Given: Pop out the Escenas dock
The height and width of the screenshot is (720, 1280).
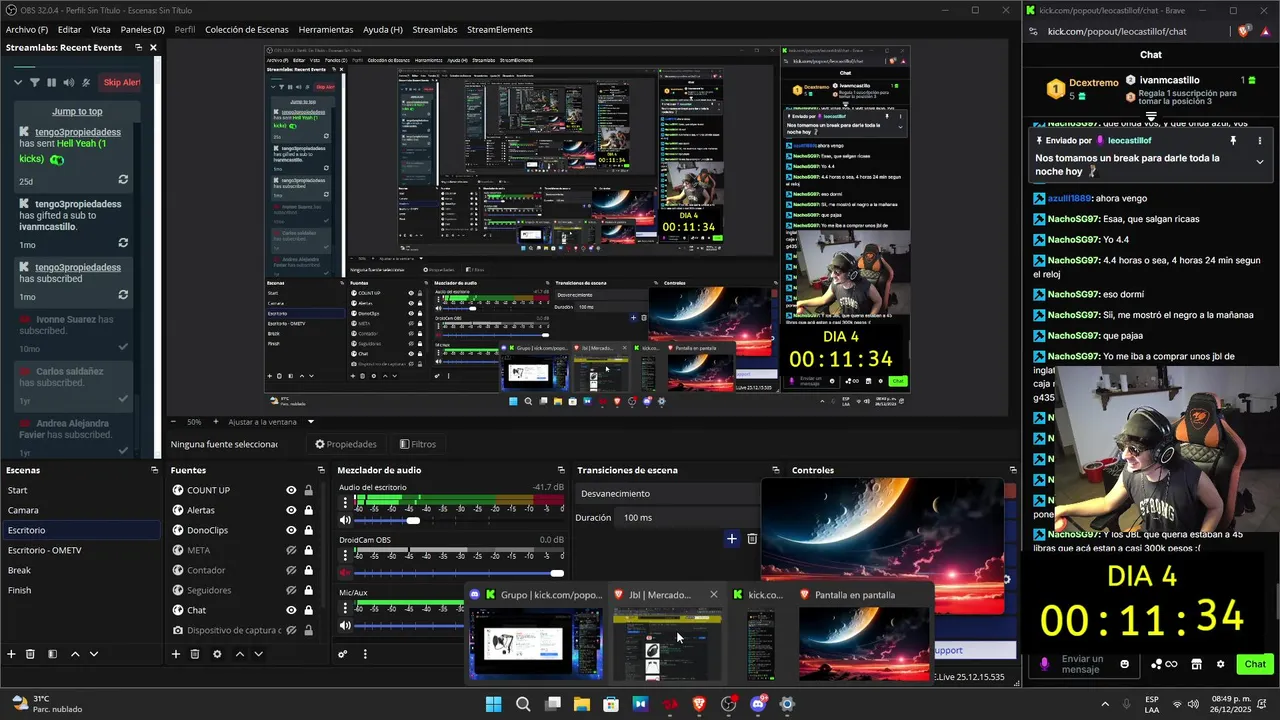Looking at the screenshot, I should point(154,470).
